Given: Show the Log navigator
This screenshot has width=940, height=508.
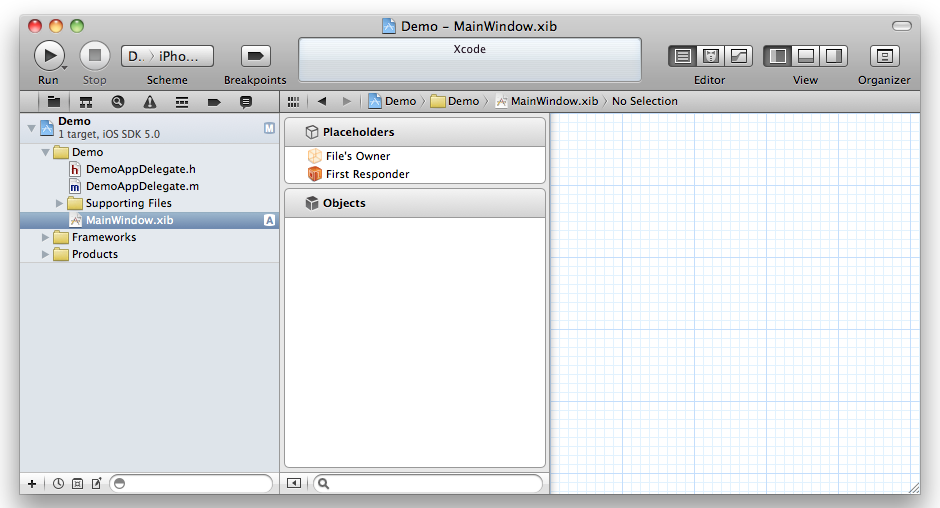Looking at the screenshot, I should click(246, 101).
